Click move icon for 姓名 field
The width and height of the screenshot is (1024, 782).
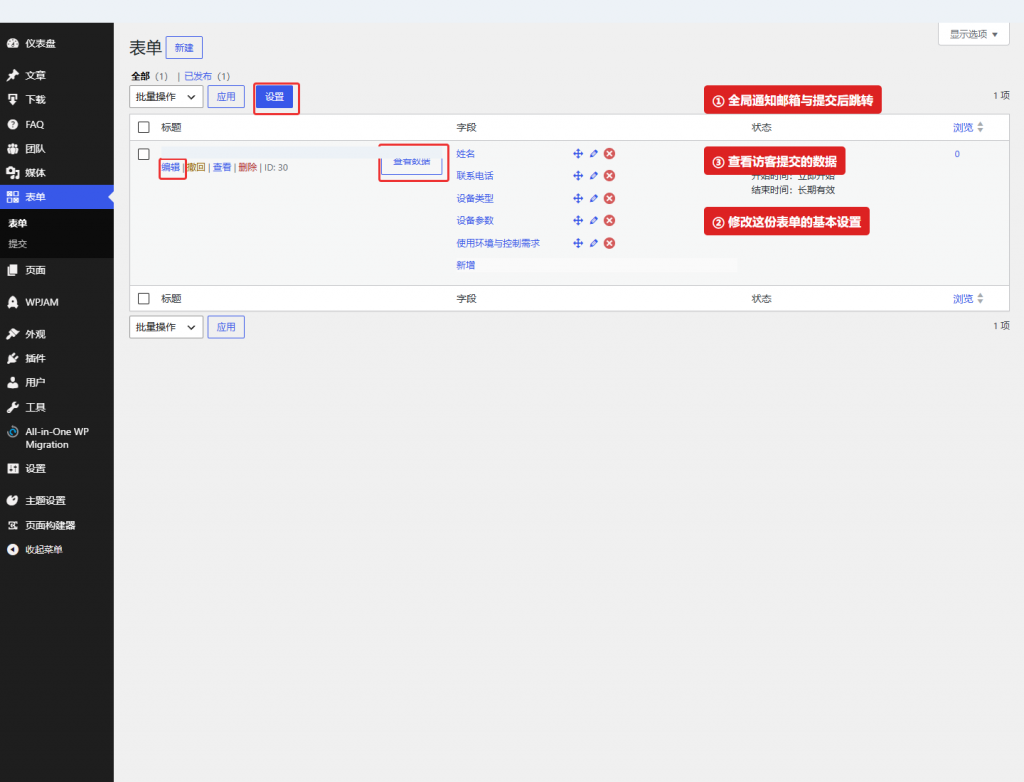(578, 154)
